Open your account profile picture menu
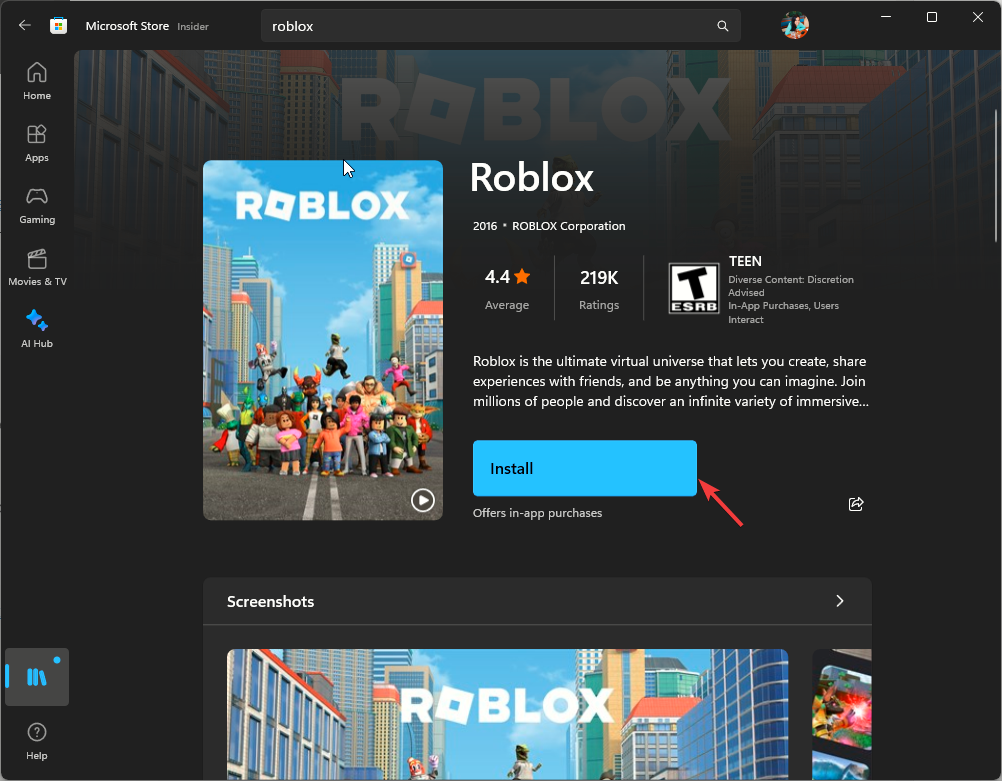The width and height of the screenshot is (1002, 781). pos(794,25)
